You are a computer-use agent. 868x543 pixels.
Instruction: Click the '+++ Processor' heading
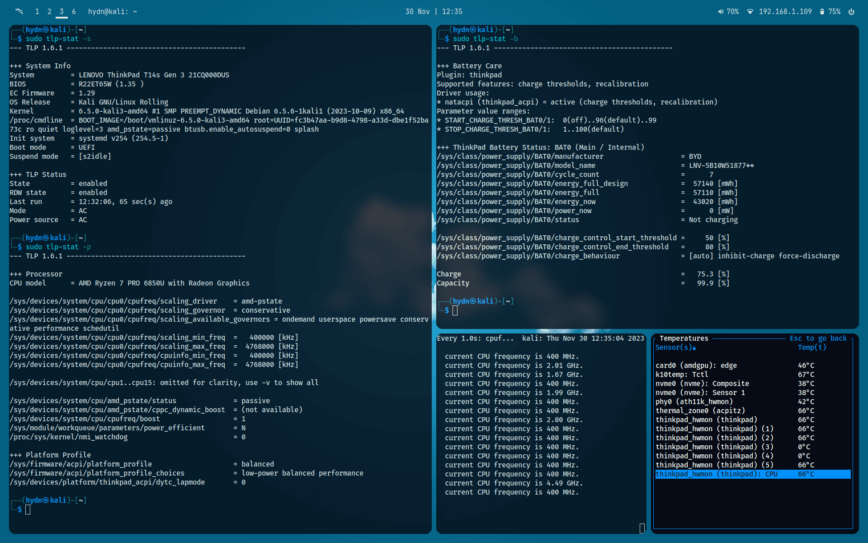click(x=36, y=274)
